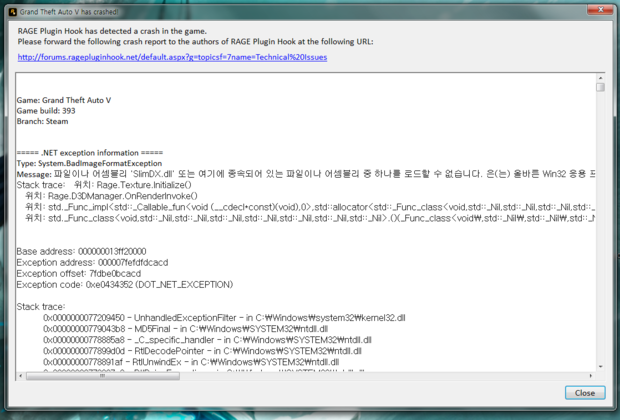This screenshot has width=620, height=420.
Task: Click the 'Rage.D3DManager.OnRenderInvoke()' line
Action: click(x=111, y=196)
